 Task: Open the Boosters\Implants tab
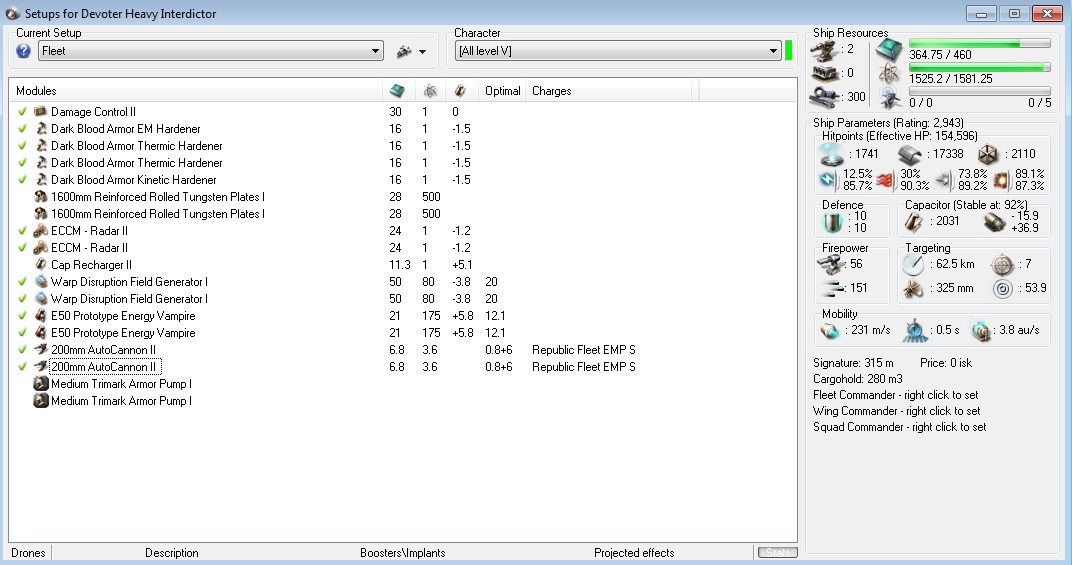click(x=403, y=553)
